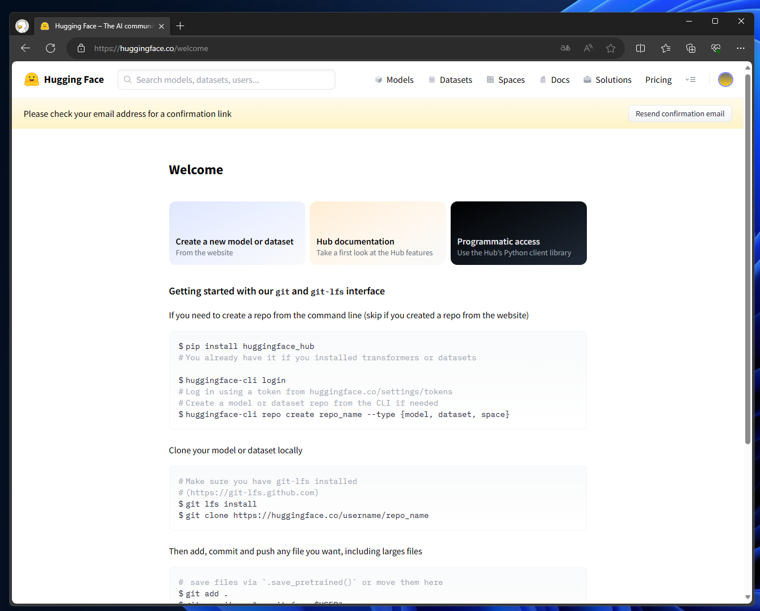Reload the page with refresh icon

tap(50, 48)
